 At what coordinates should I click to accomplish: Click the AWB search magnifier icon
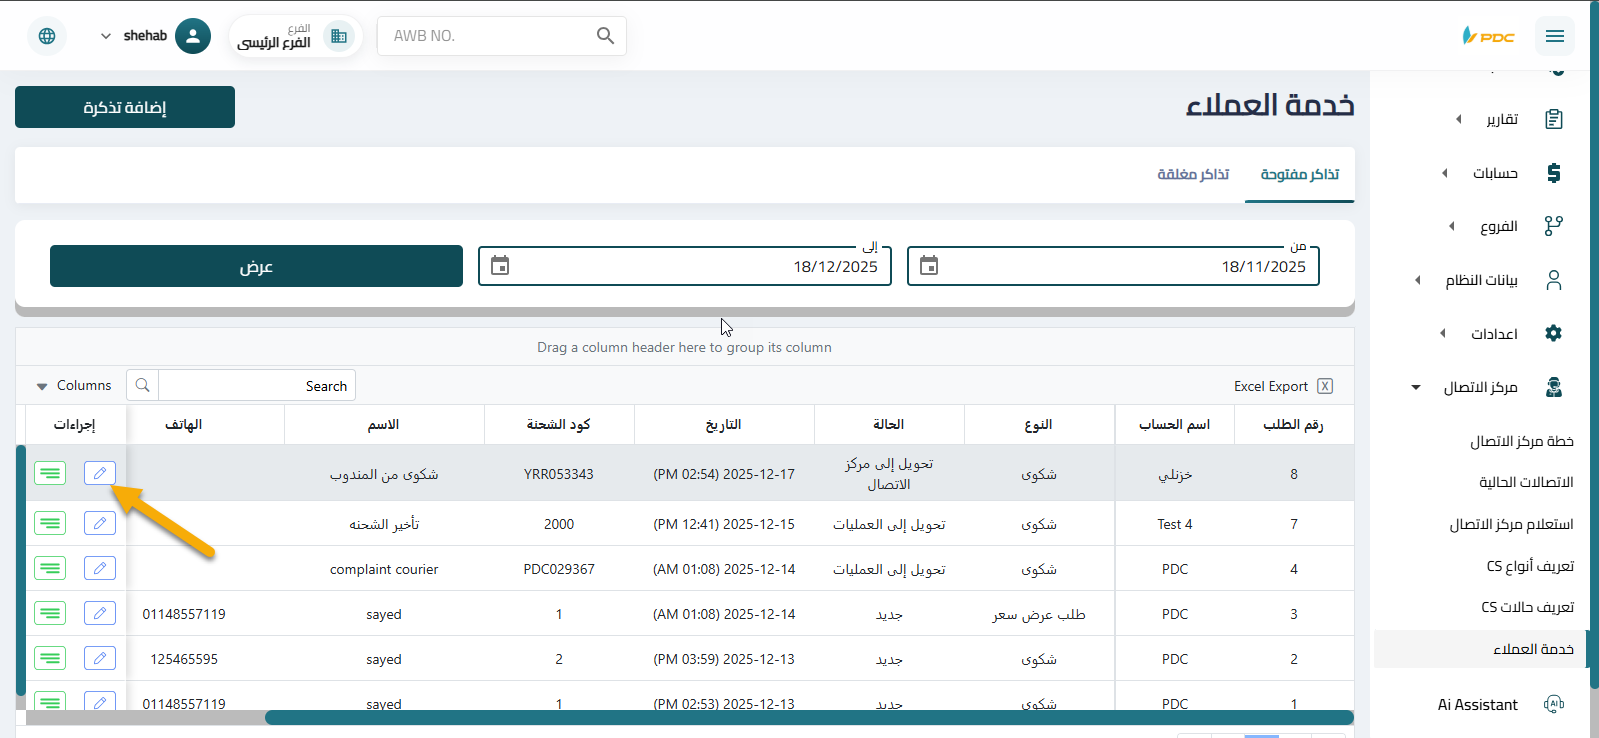click(605, 36)
